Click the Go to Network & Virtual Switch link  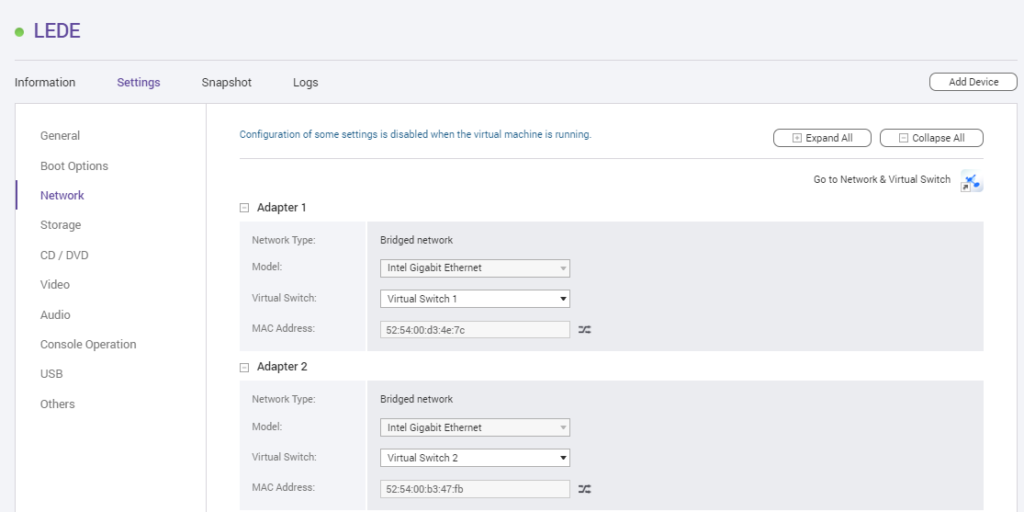point(882,180)
